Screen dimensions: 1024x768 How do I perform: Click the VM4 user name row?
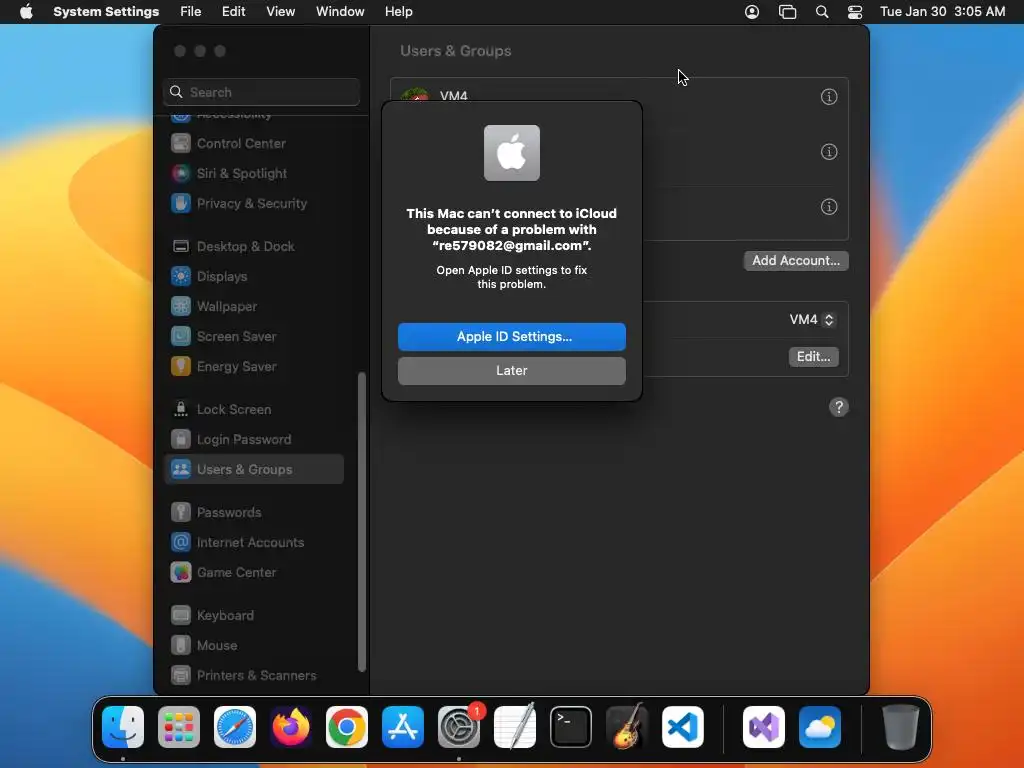(619, 97)
